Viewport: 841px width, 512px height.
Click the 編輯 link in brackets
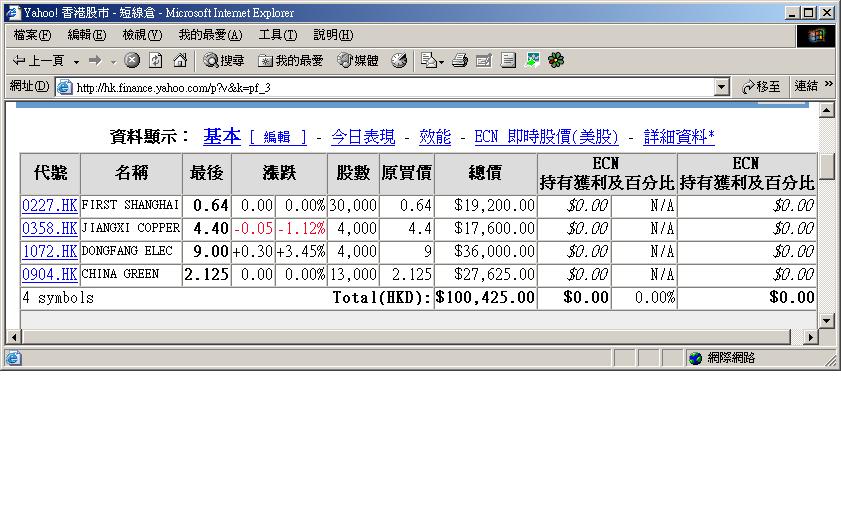pos(277,137)
